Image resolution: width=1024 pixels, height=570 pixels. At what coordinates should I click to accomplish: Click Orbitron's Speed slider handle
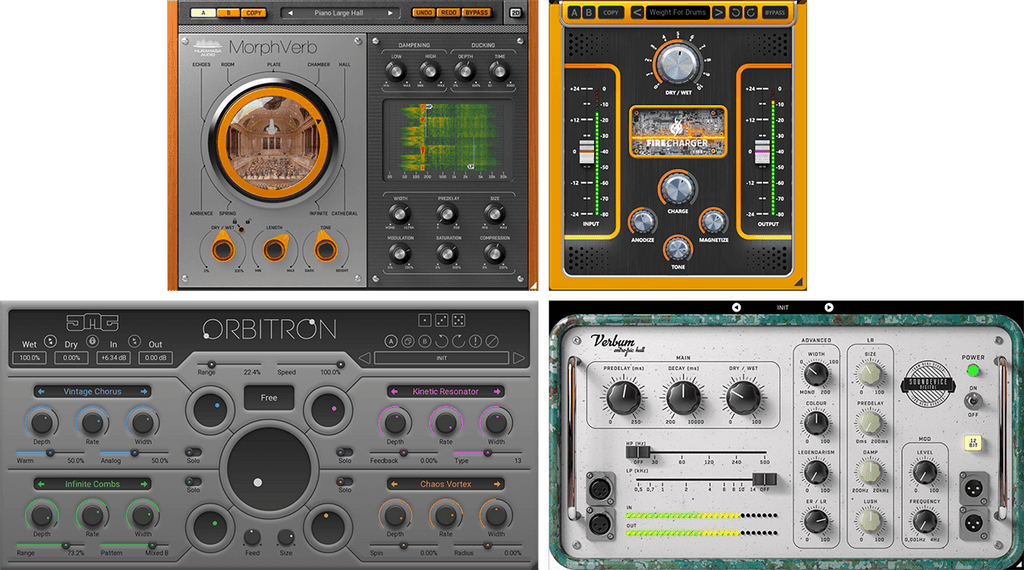pos(340,364)
